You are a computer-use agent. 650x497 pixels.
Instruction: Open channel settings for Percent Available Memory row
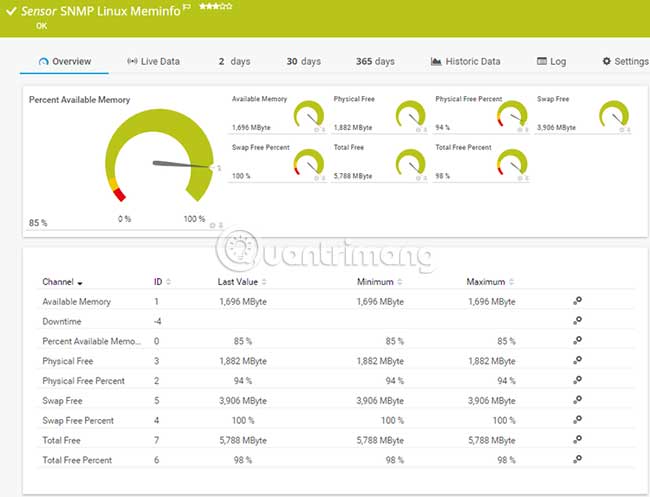pos(577,340)
